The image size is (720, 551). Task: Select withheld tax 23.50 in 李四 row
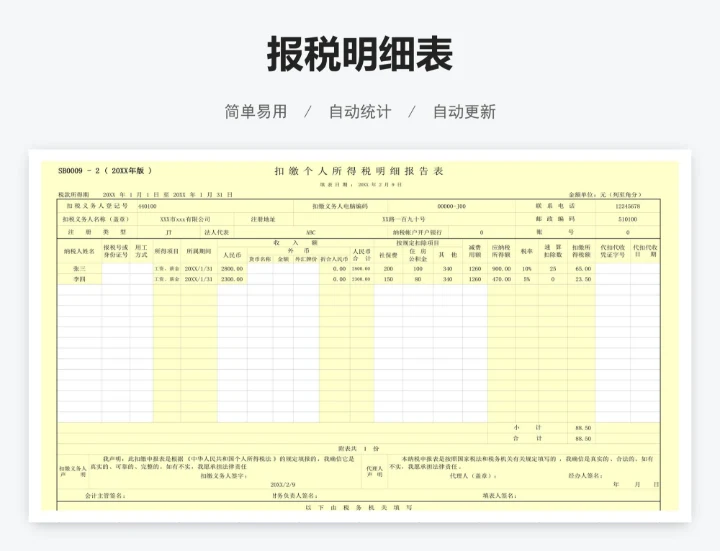click(x=581, y=279)
